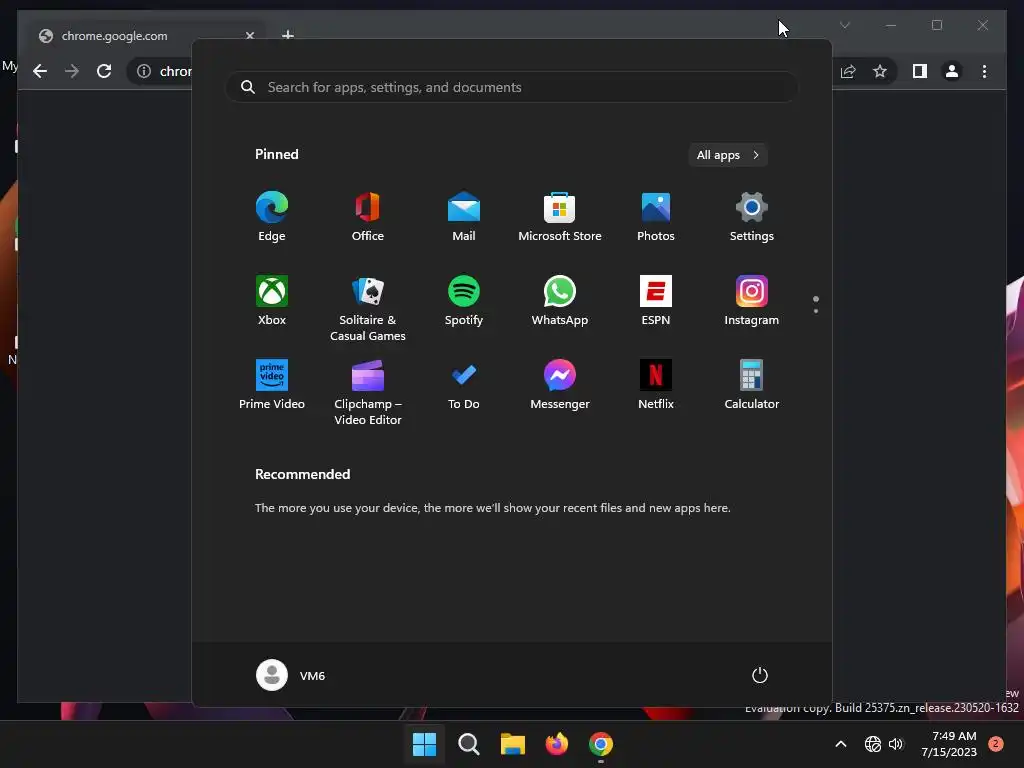Launch Netflix from pinned apps
Image resolution: width=1024 pixels, height=768 pixels.
point(656,385)
